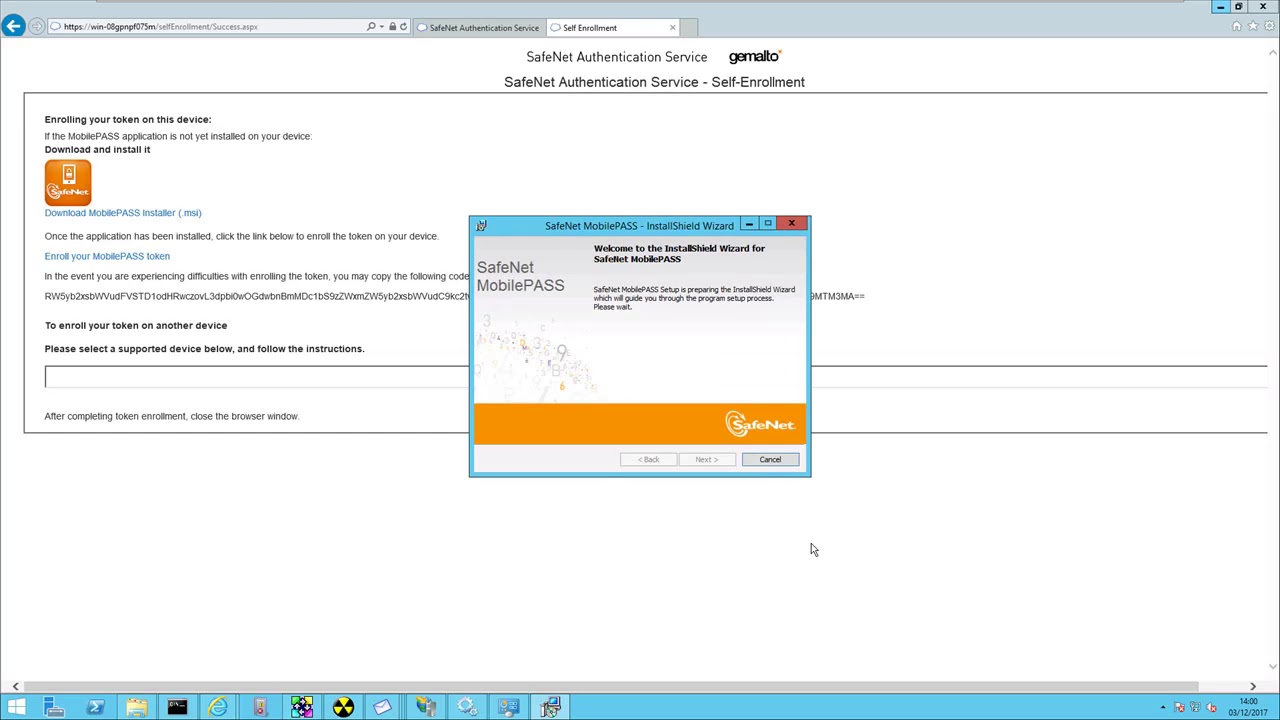Open the Windows Start button
This screenshot has height=720, width=1280.
[16, 708]
